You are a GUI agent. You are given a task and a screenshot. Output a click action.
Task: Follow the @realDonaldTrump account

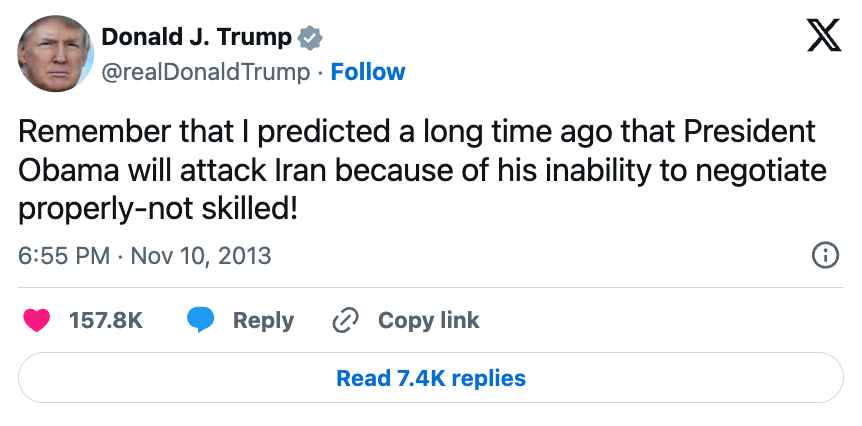coord(368,72)
